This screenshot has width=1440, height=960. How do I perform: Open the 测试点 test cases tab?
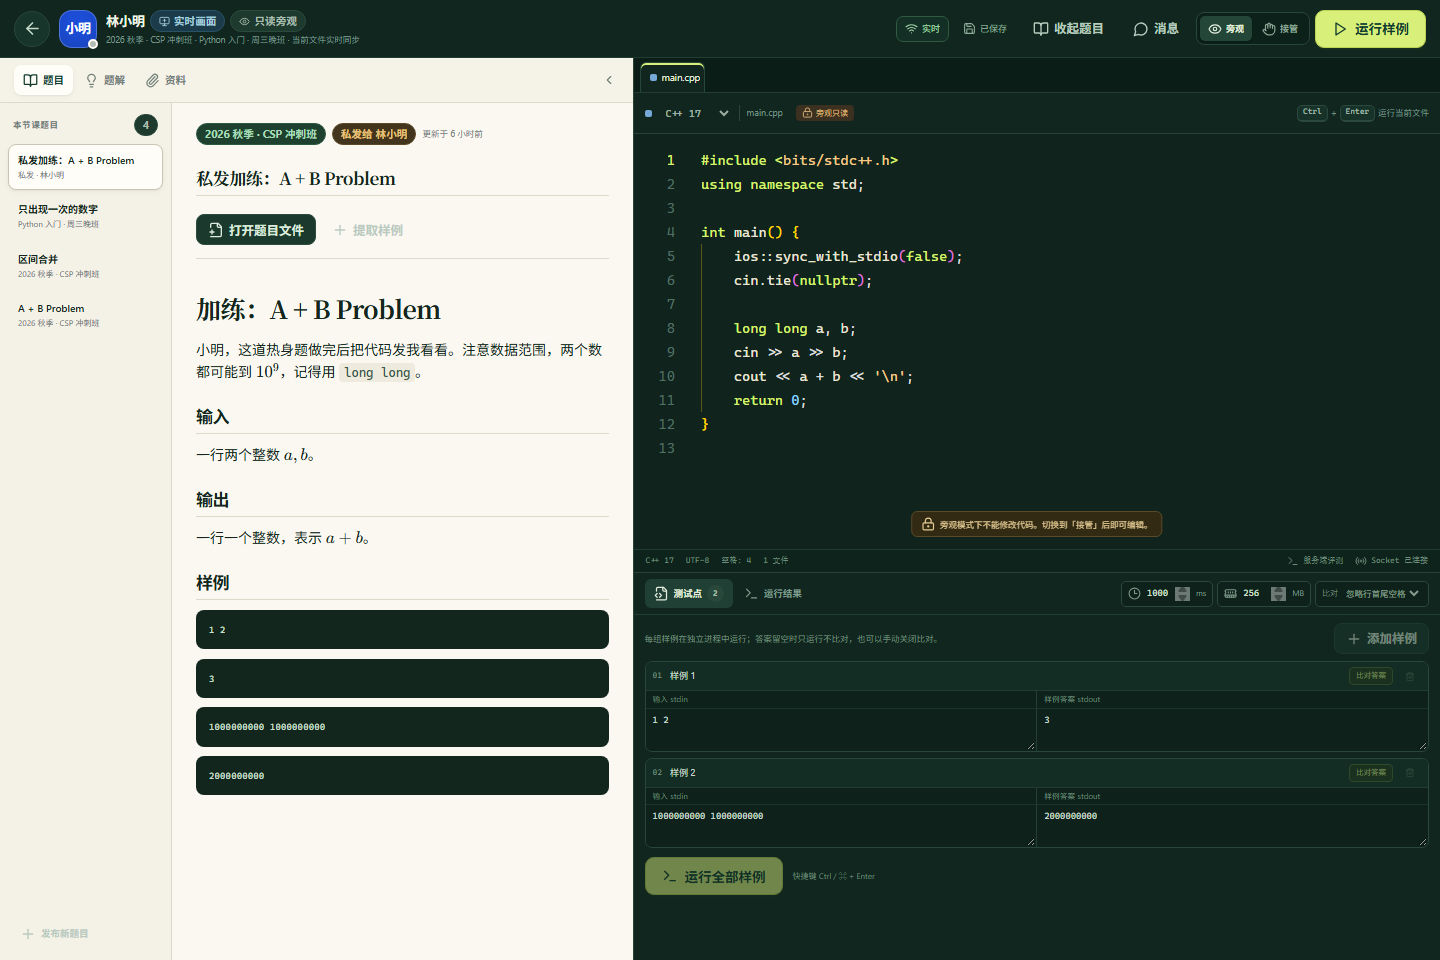688,593
